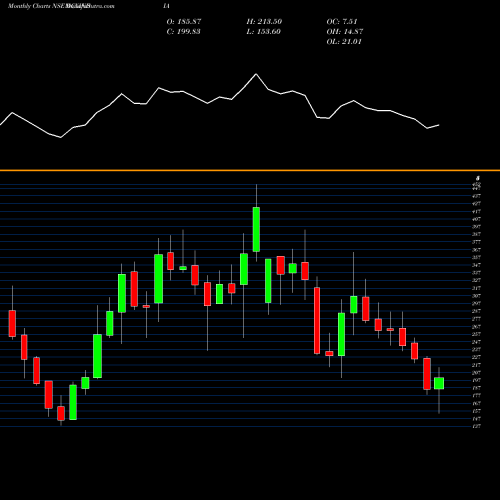This screenshot has width=500, height=500.
Task: Click the OC: 7.51 value
Action: pos(342,22)
